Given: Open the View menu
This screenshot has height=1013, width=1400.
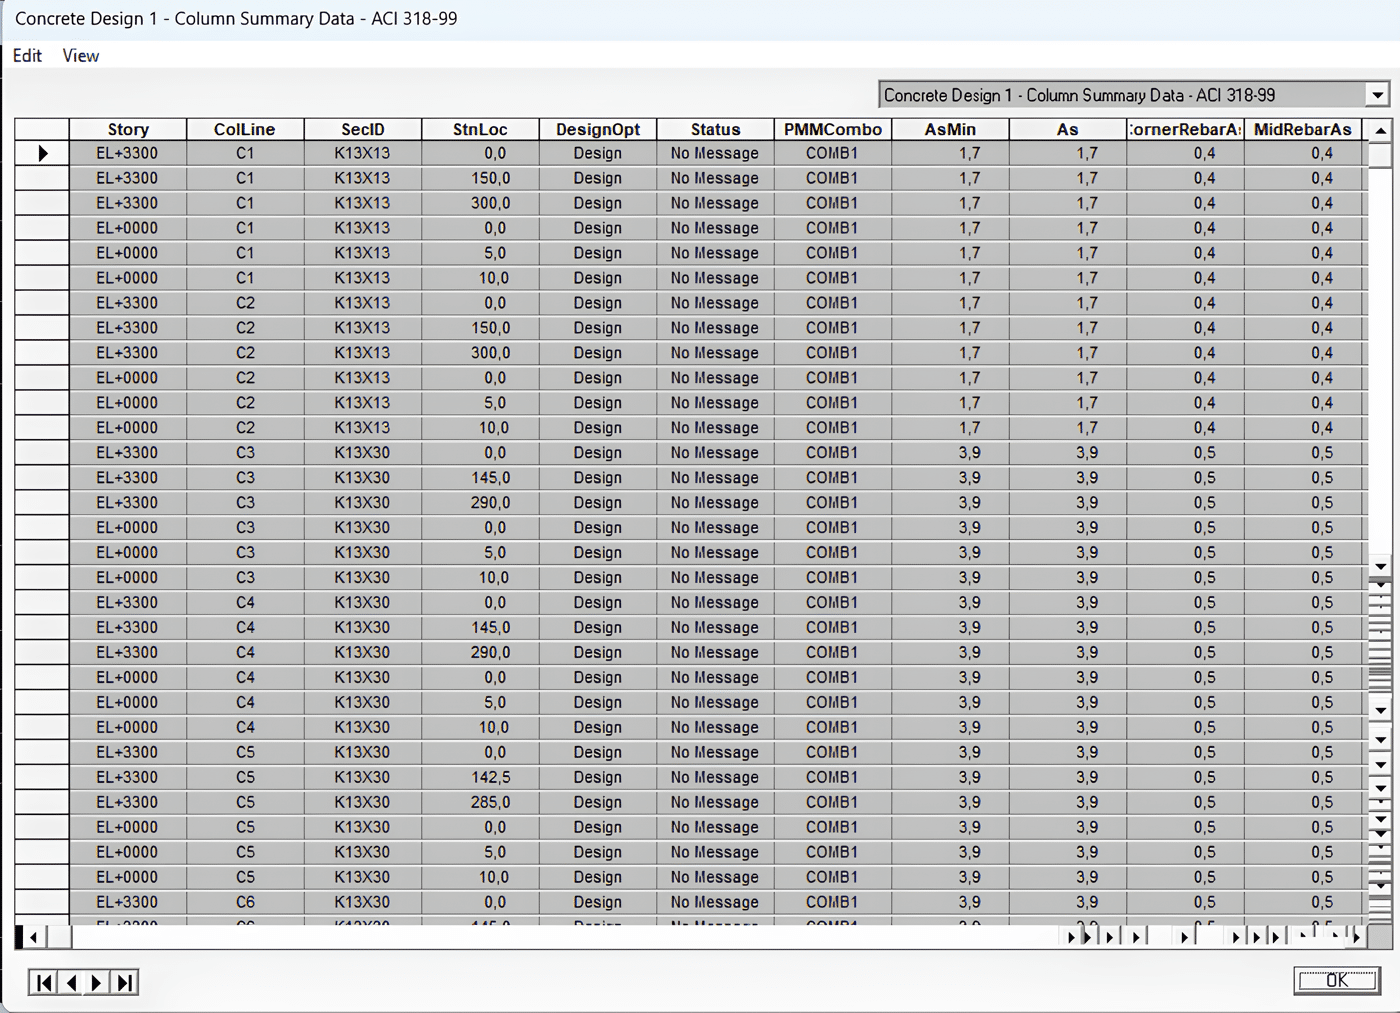Looking at the screenshot, I should point(80,56).
